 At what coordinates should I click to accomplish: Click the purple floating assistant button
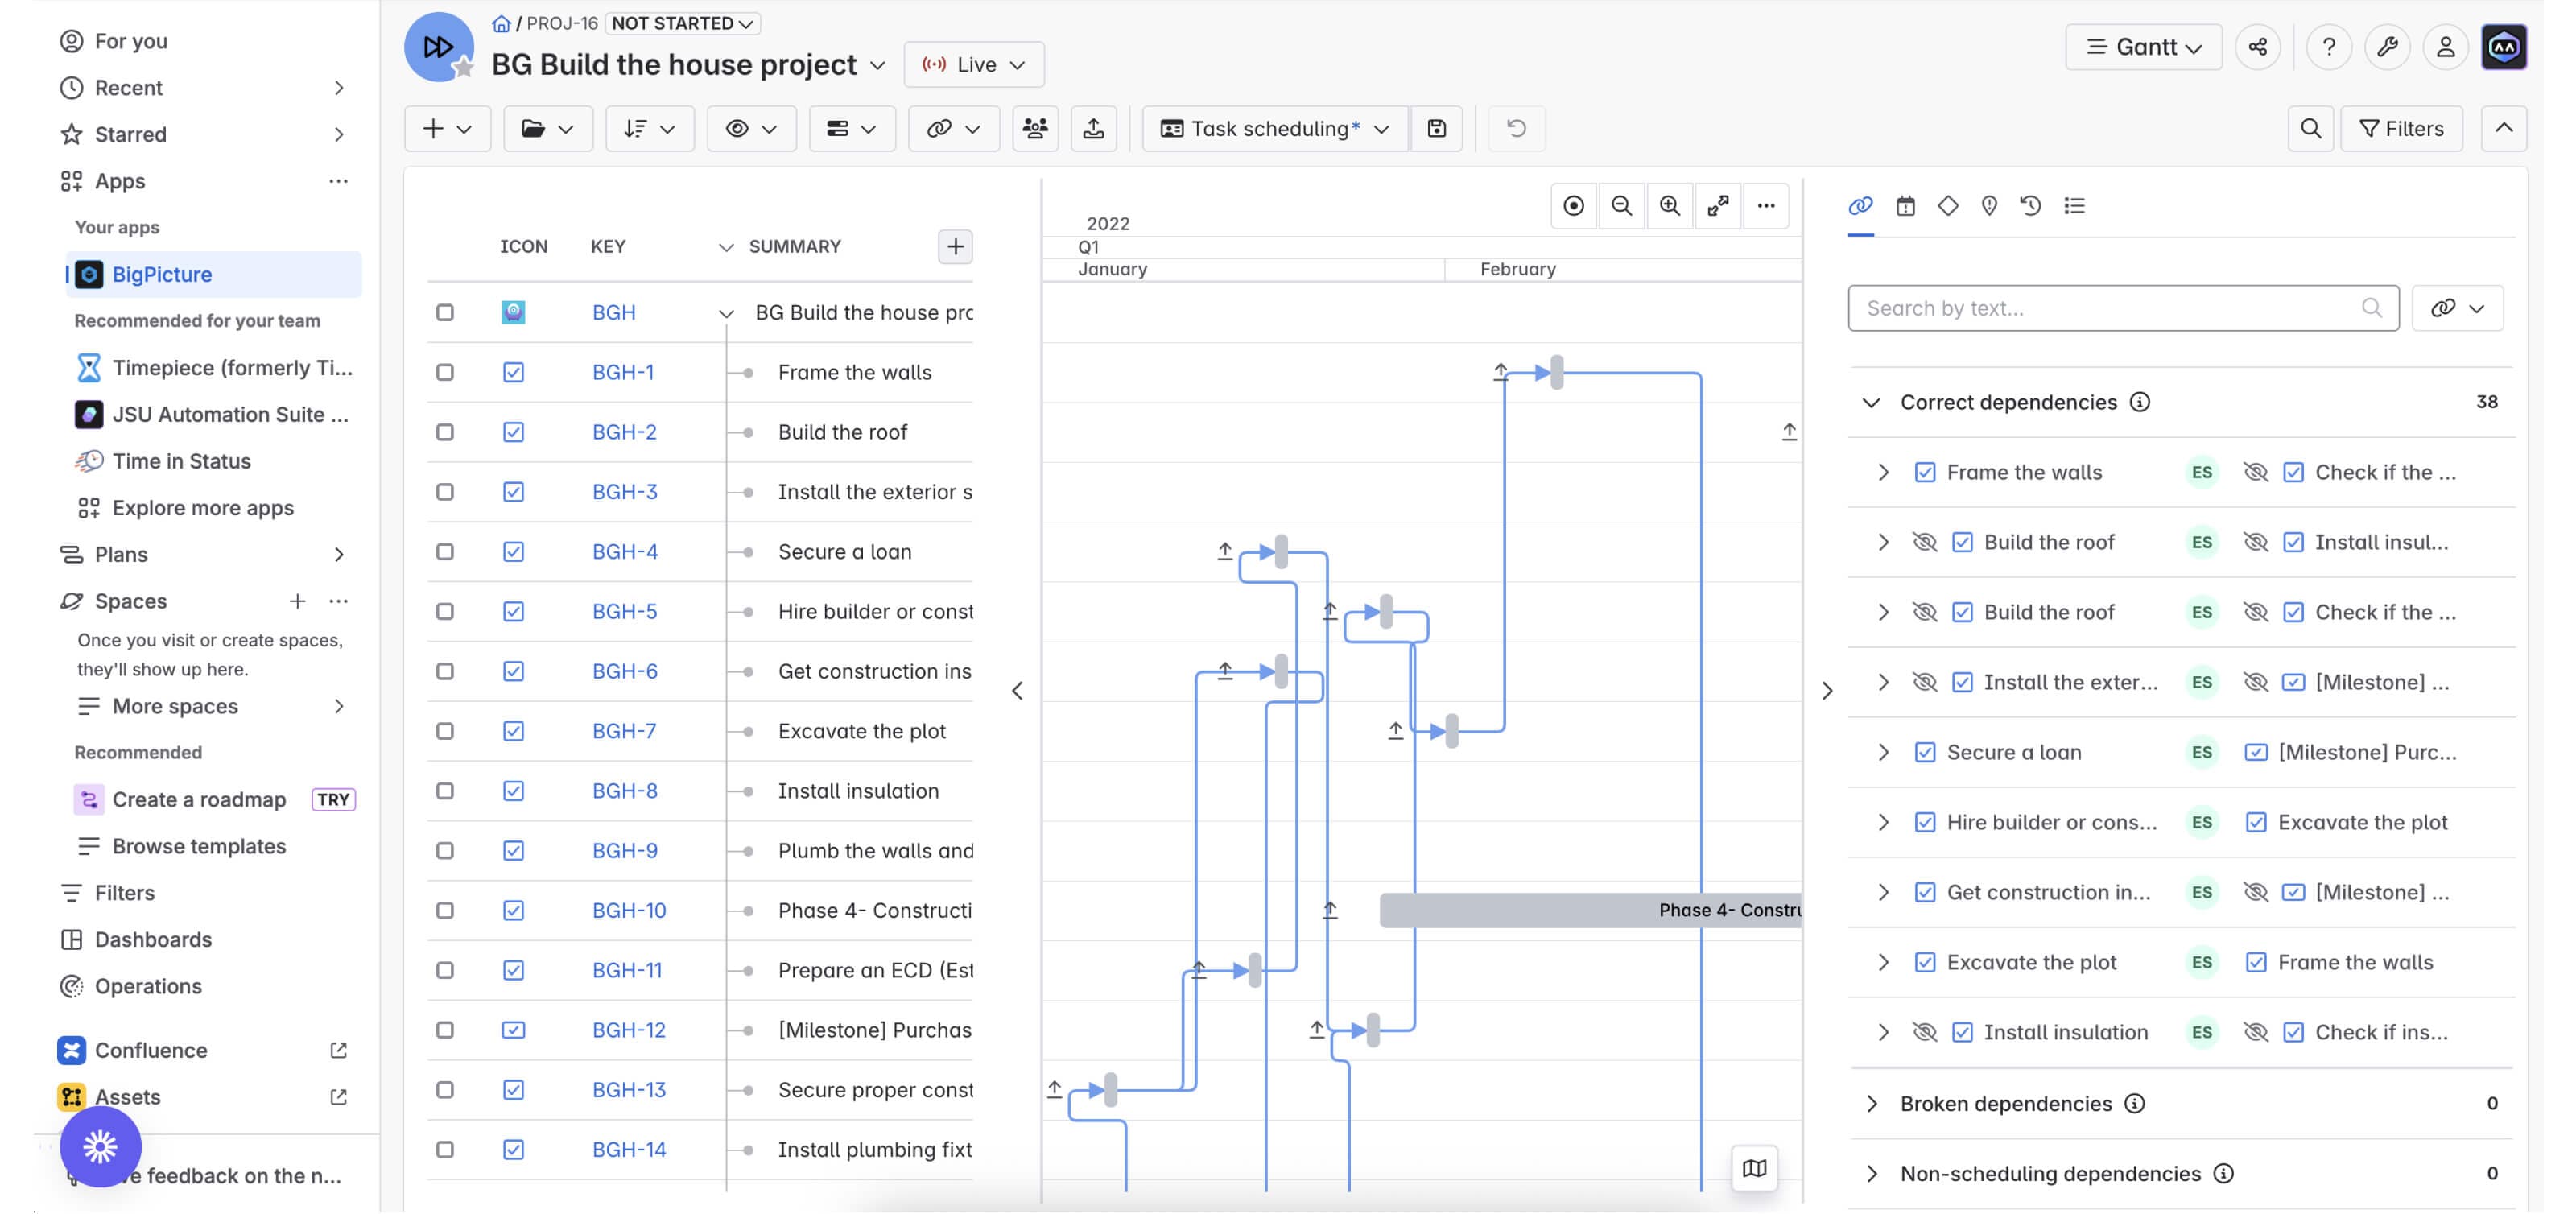100,1146
